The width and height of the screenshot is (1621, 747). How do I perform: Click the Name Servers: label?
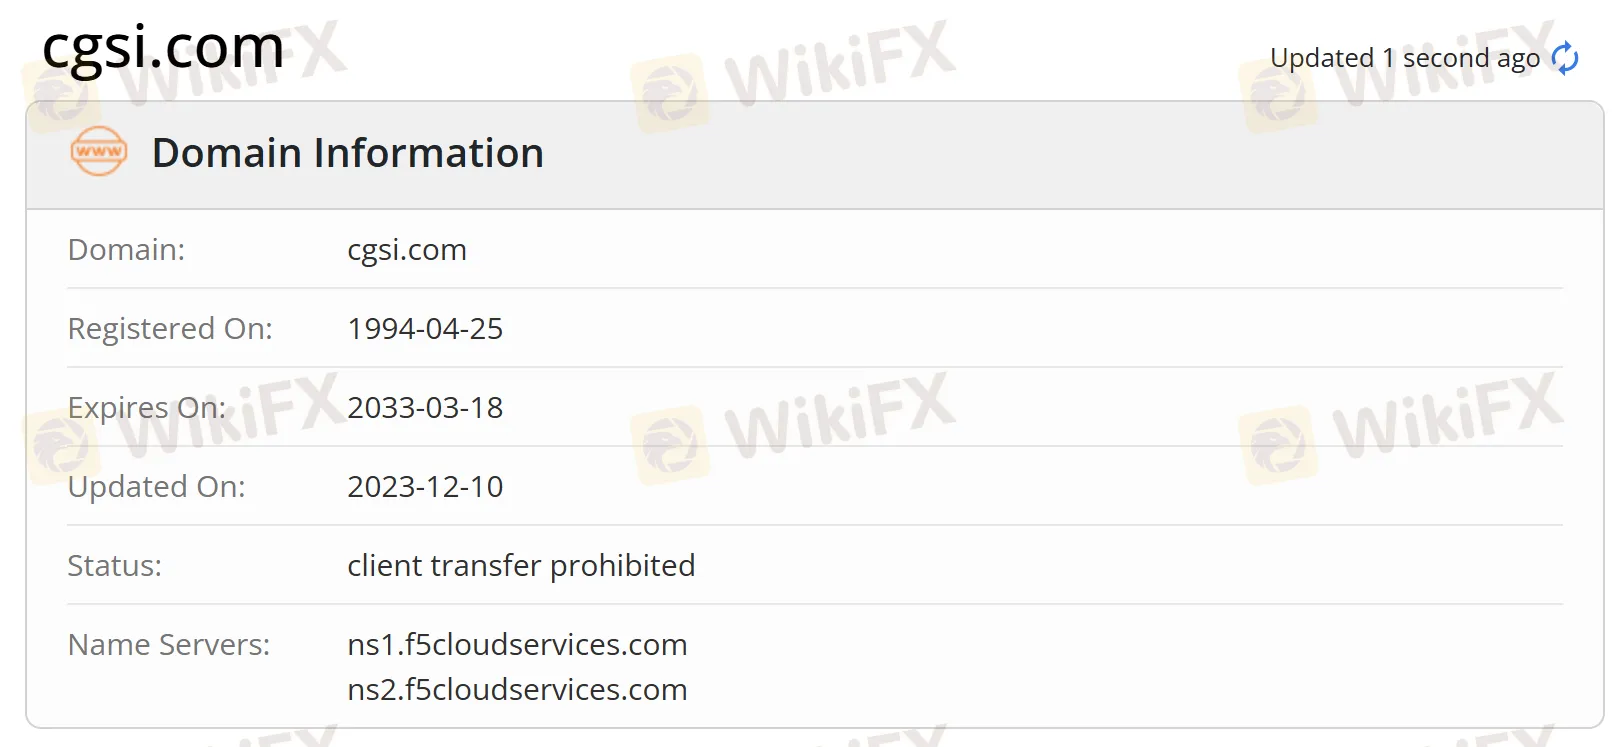(x=168, y=644)
